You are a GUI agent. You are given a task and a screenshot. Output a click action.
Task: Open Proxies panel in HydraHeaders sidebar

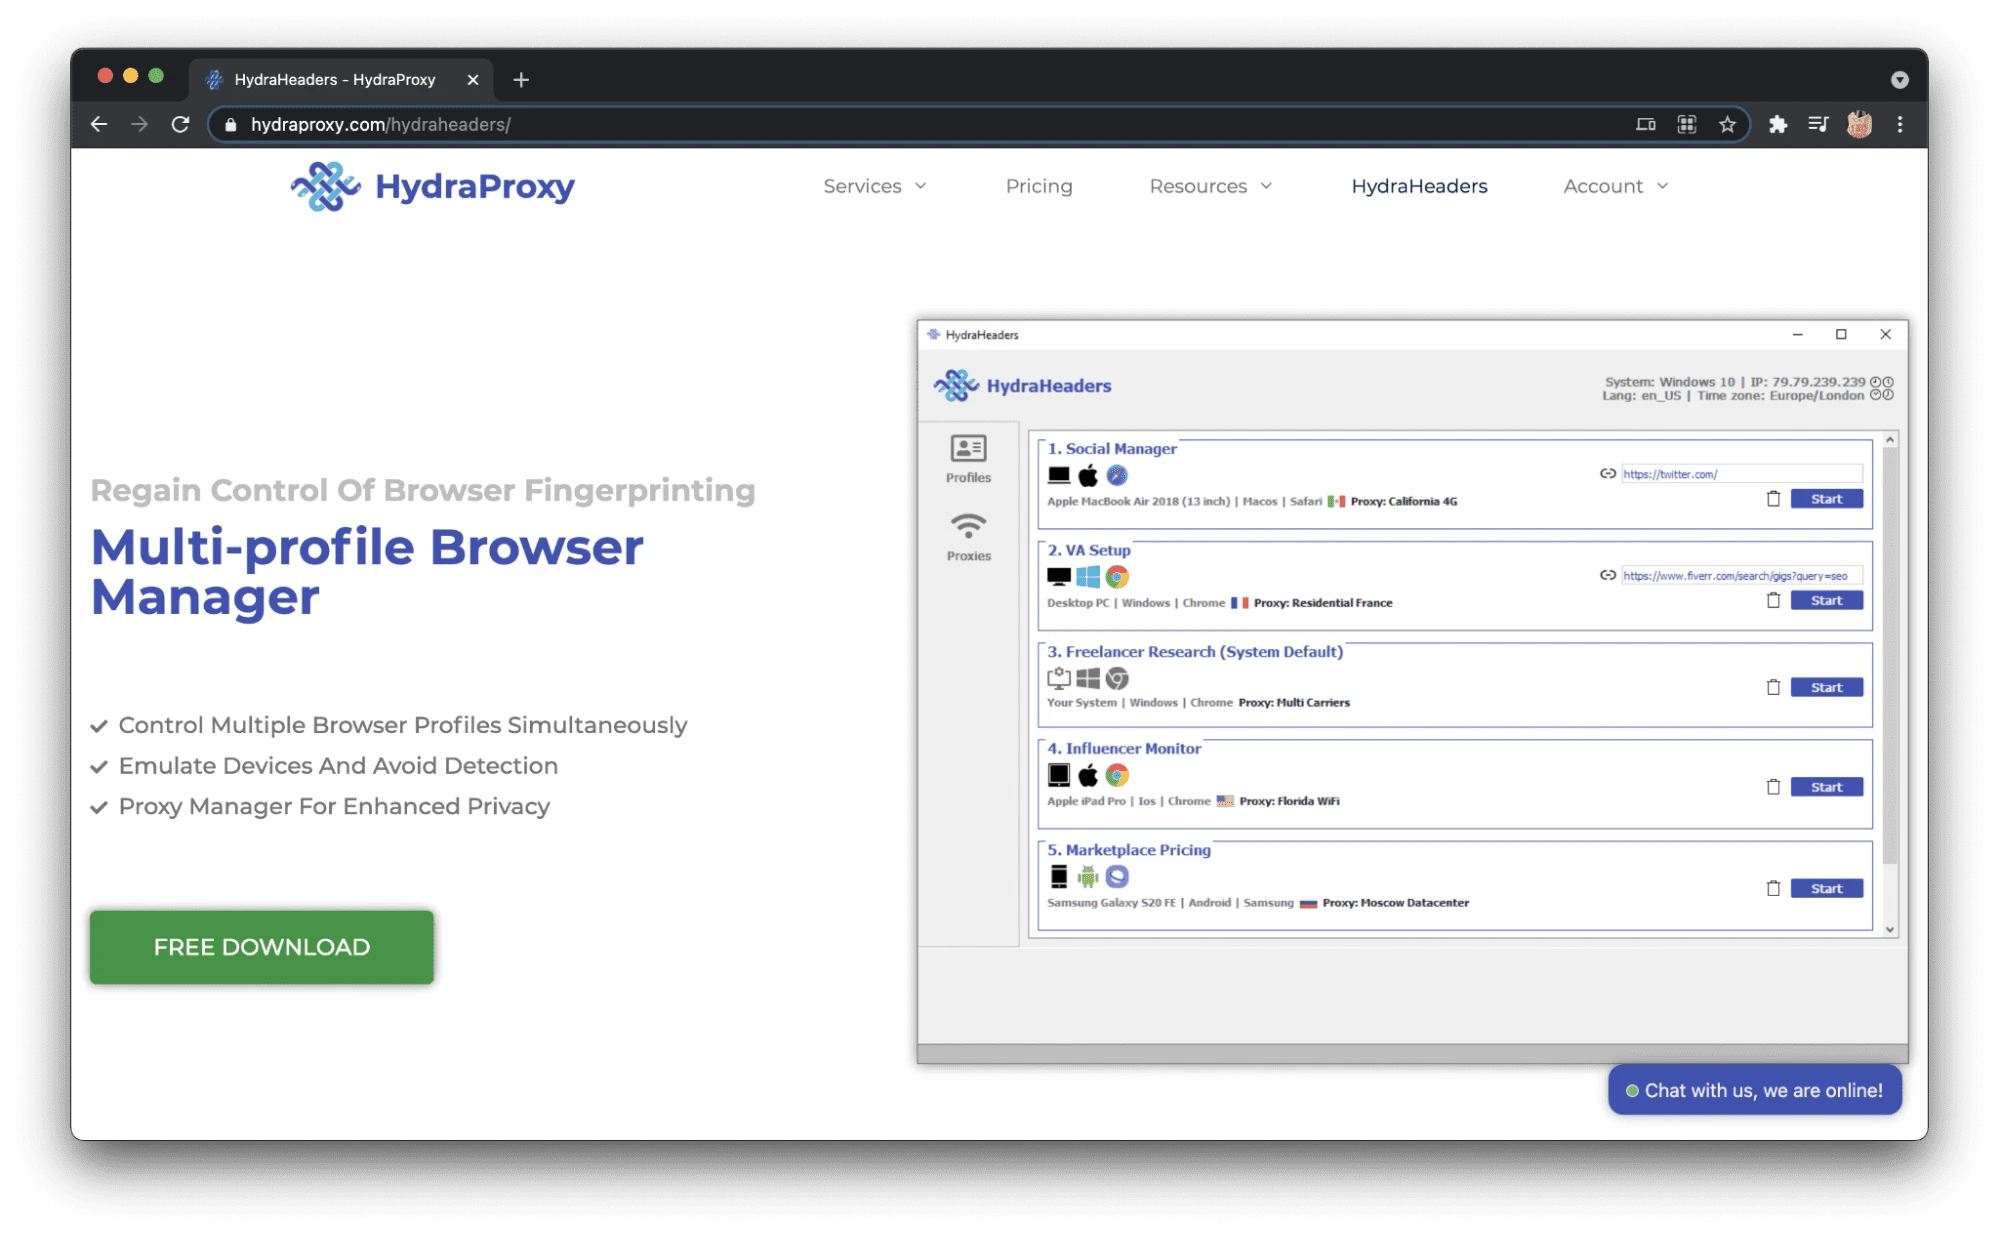[x=968, y=538]
